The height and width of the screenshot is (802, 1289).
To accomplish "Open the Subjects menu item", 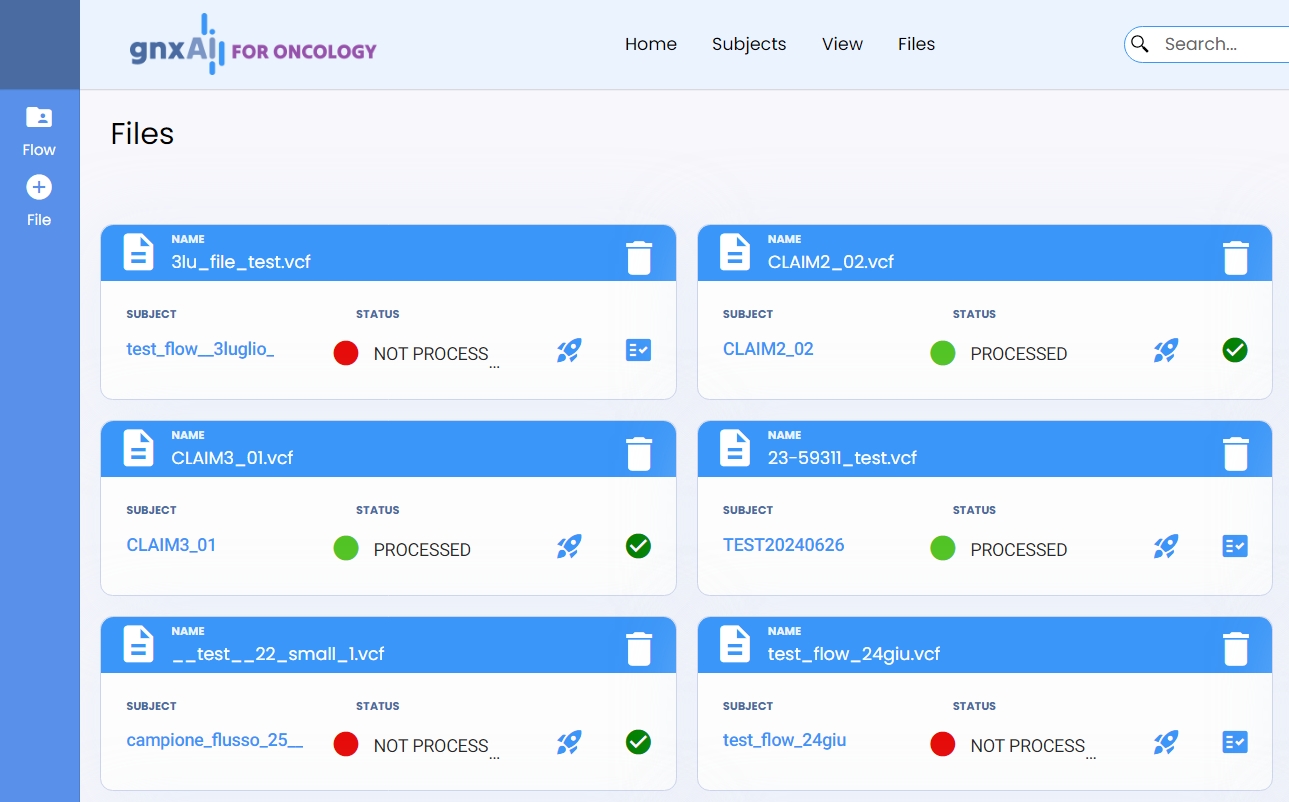I will click(x=748, y=44).
